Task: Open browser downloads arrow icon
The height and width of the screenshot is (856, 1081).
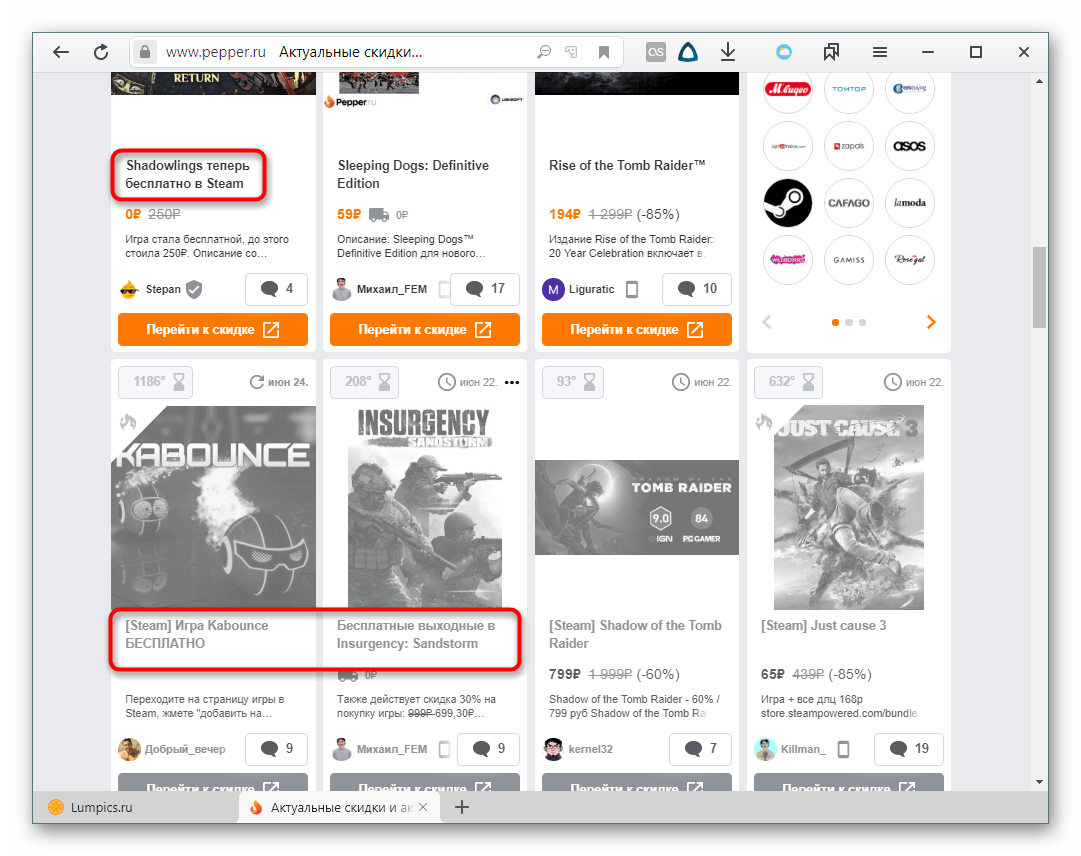Action: click(728, 52)
